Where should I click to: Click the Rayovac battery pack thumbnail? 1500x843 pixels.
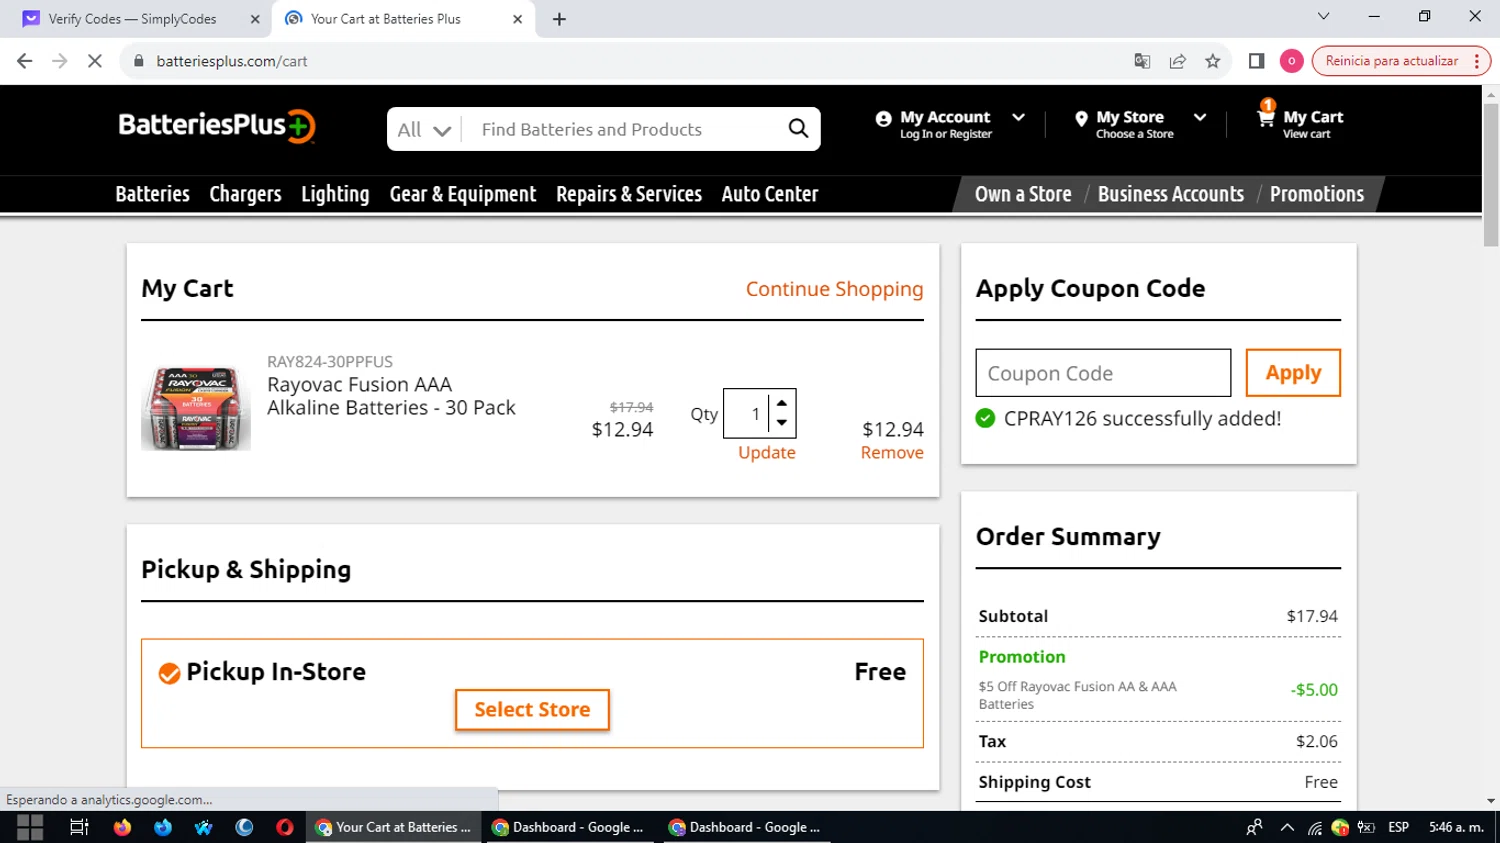(x=195, y=408)
